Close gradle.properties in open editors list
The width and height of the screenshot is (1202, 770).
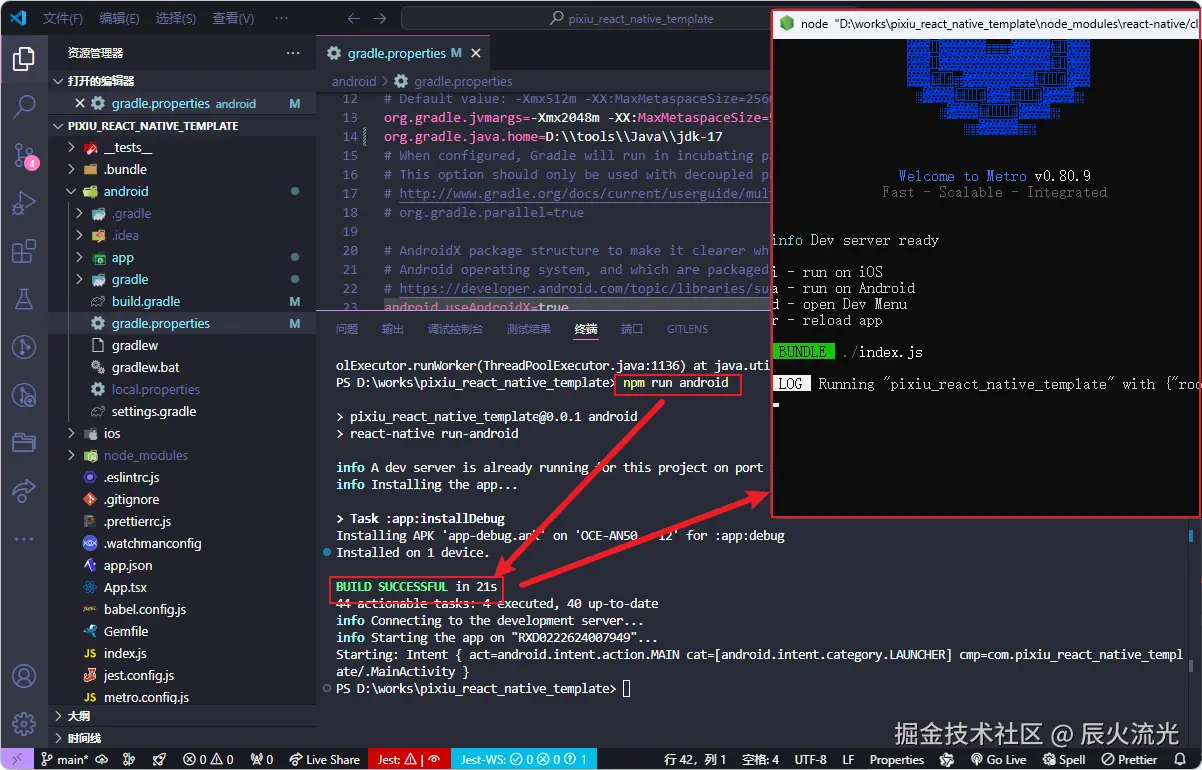(x=81, y=103)
